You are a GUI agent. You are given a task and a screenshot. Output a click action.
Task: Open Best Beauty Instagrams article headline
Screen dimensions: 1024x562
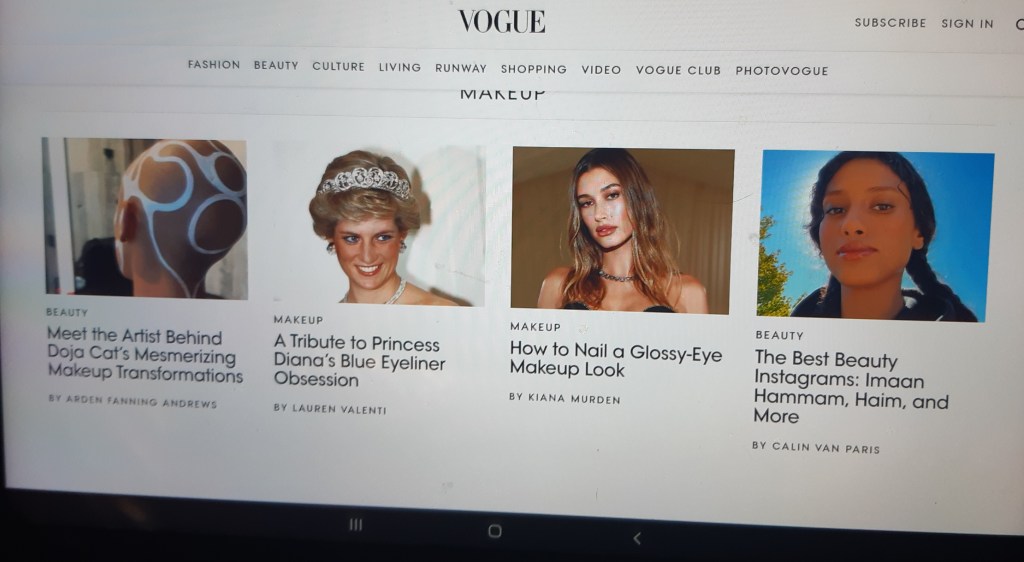[850, 386]
